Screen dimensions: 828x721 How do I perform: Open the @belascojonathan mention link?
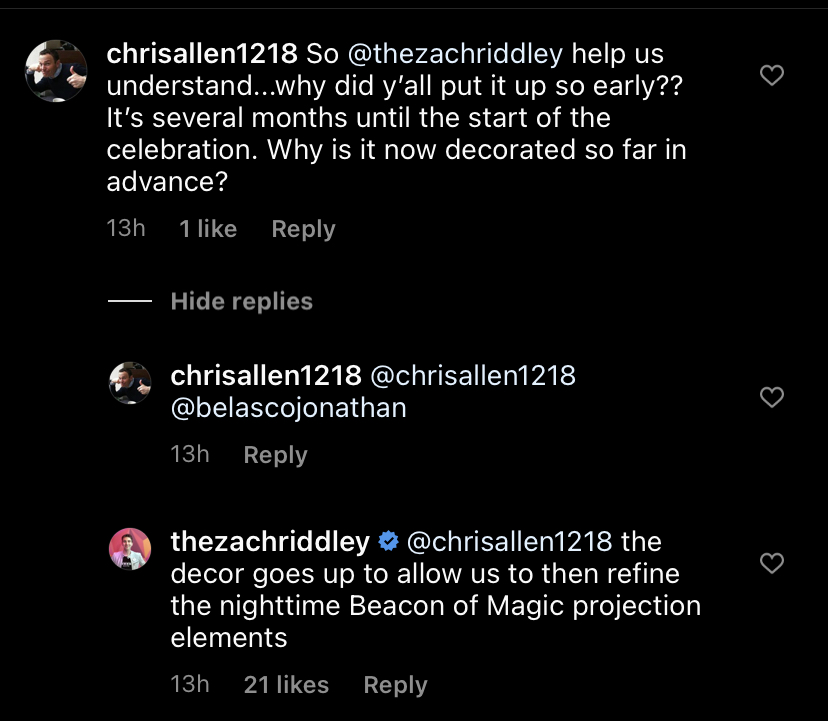coord(288,408)
